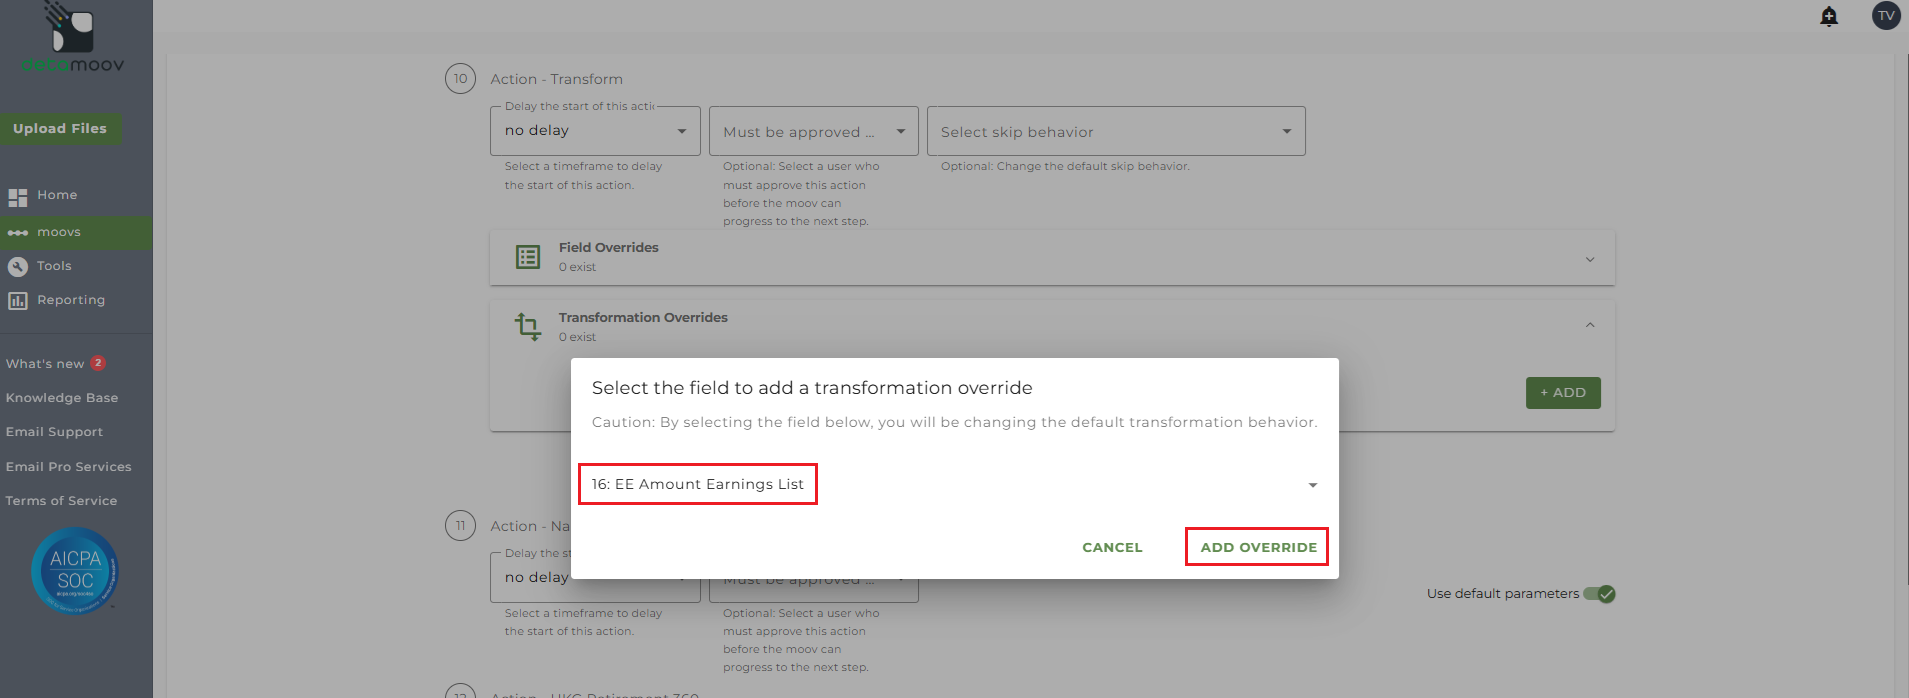Click the datamoov logo
Screen dimensions: 1909x698
click(72, 40)
